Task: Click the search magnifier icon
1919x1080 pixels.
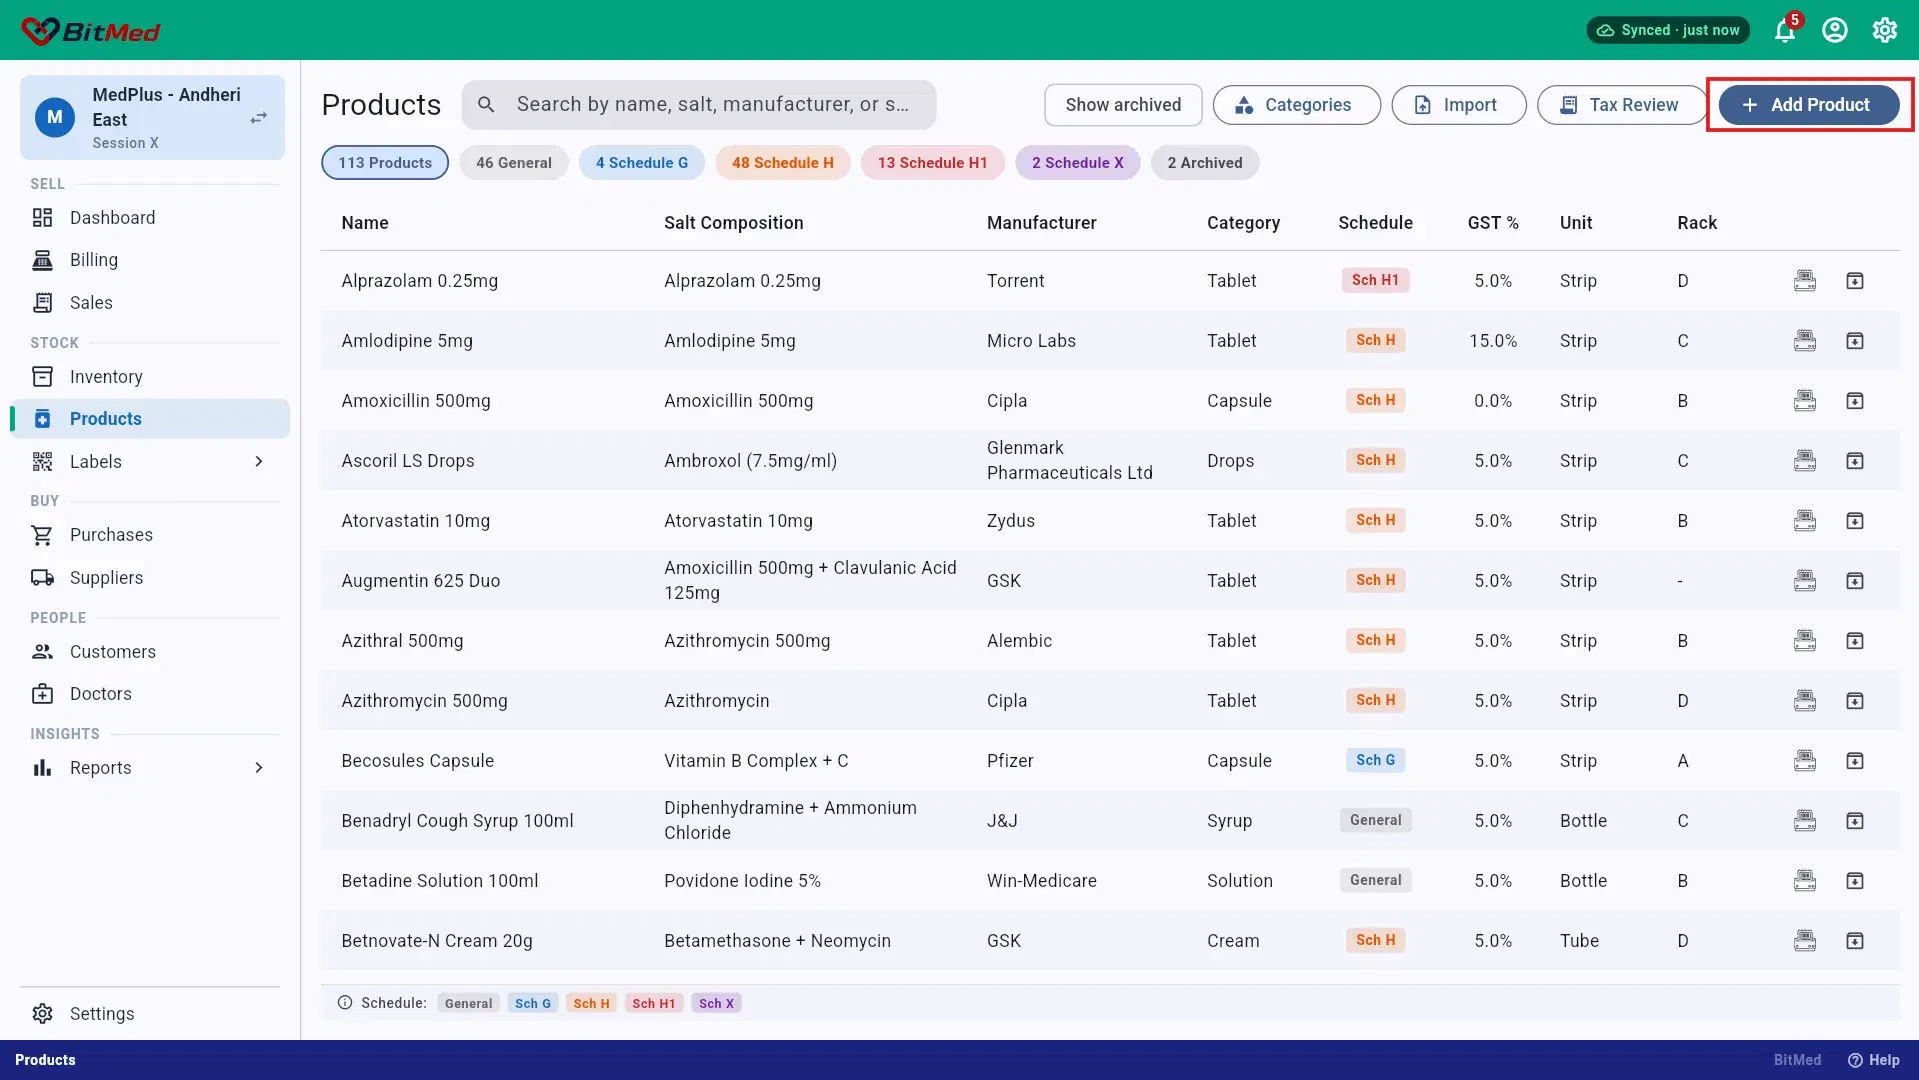Action: pyautogui.click(x=486, y=104)
